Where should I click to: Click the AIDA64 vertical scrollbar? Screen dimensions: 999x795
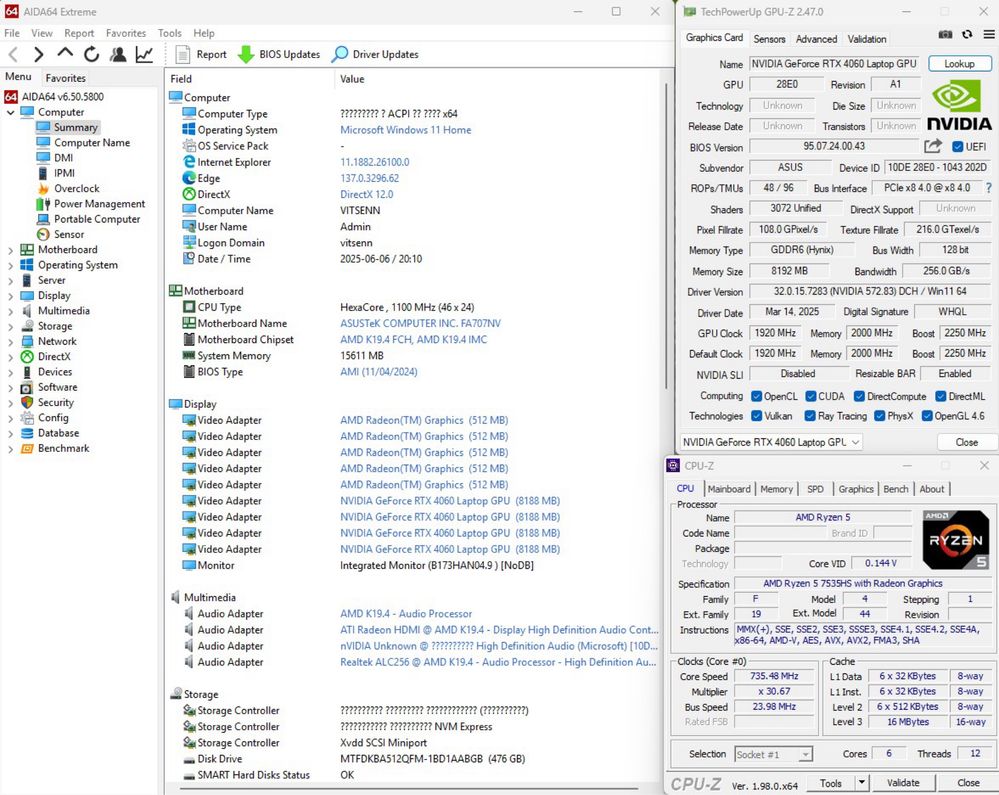click(667, 236)
